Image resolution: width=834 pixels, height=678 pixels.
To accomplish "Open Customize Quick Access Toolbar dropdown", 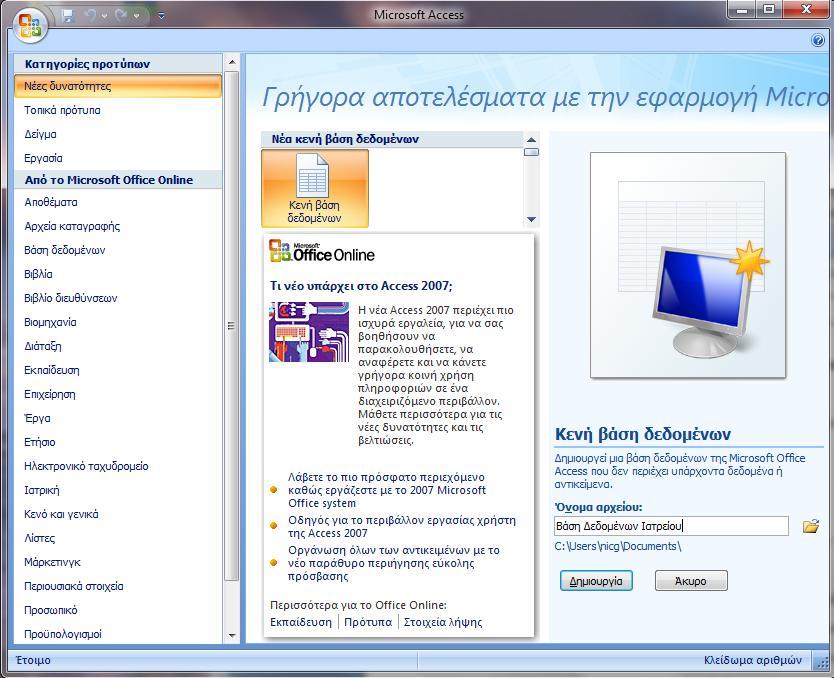I will (x=161, y=16).
